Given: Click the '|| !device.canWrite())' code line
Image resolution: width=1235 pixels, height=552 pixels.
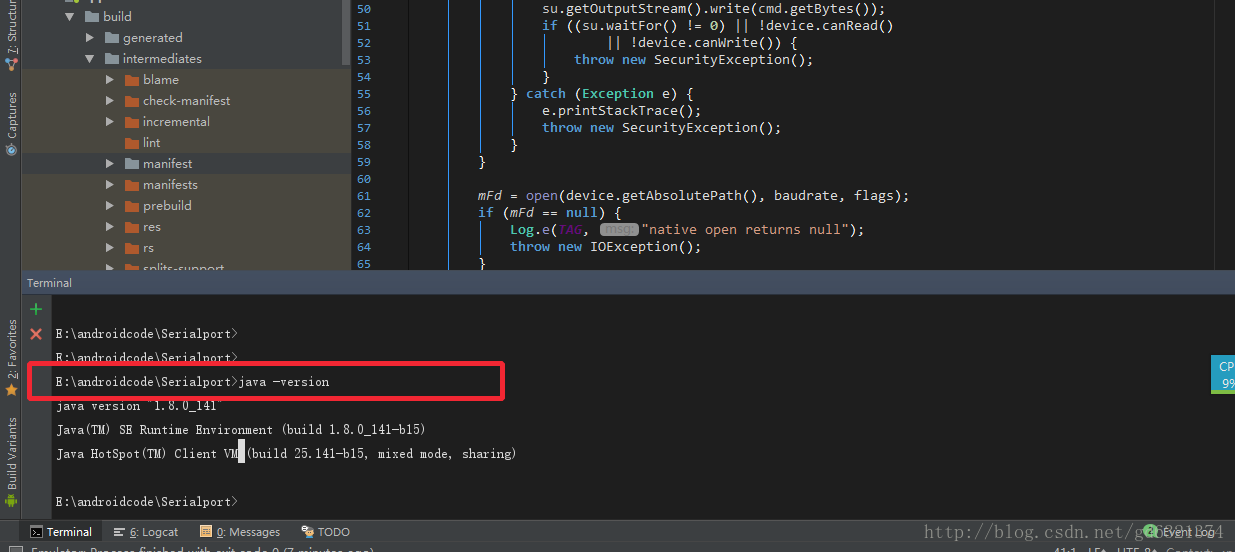Looking at the screenshot, I should pos(702,43).
